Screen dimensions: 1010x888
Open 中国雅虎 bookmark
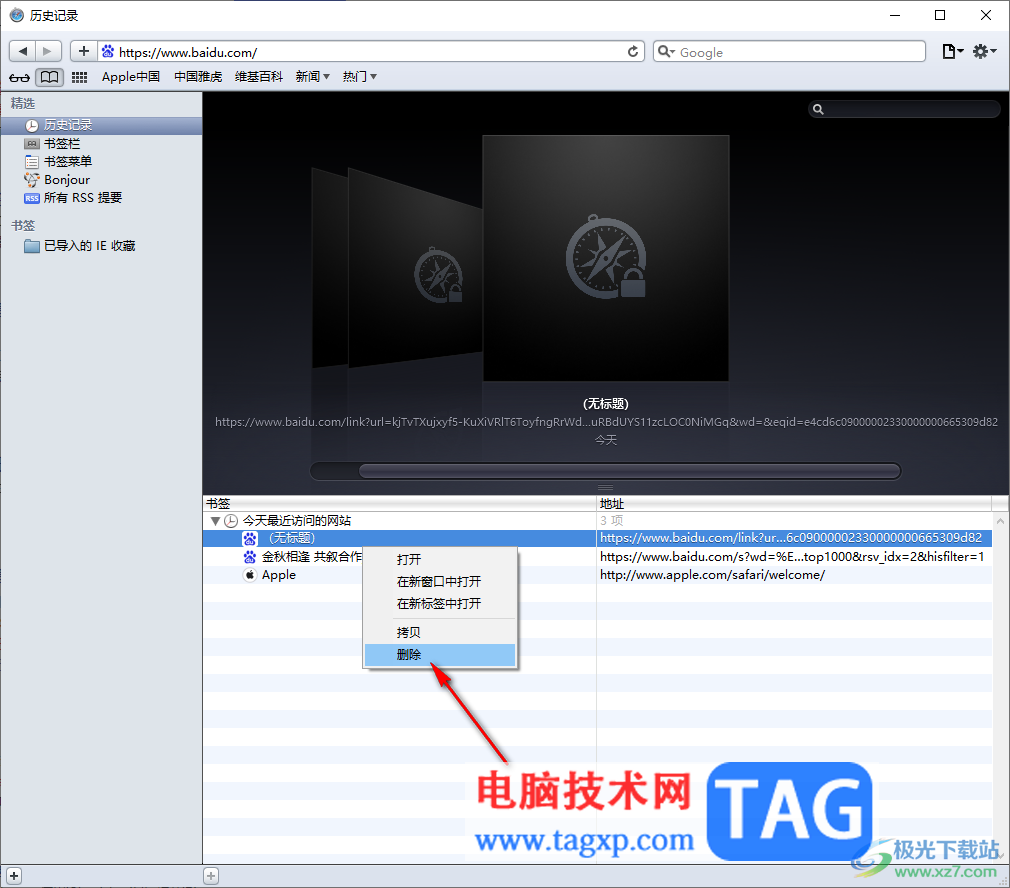[x=198, y=77]
